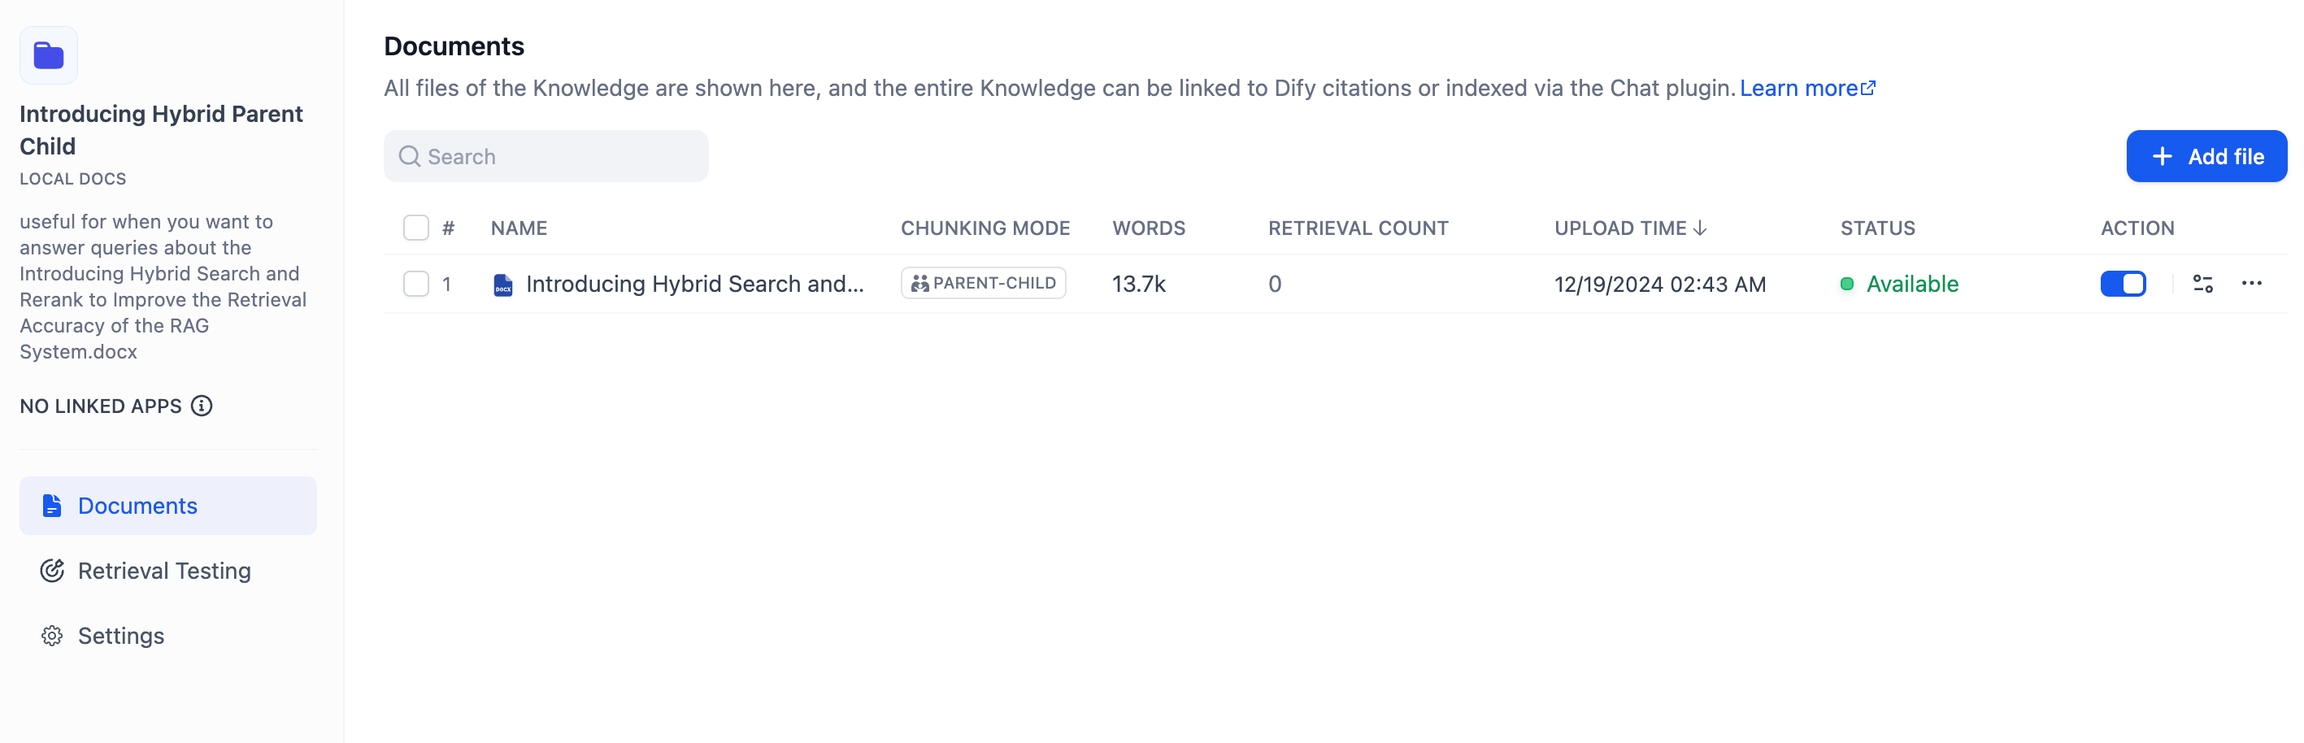Sort by Upload Time column arrow

(1700, 228)
